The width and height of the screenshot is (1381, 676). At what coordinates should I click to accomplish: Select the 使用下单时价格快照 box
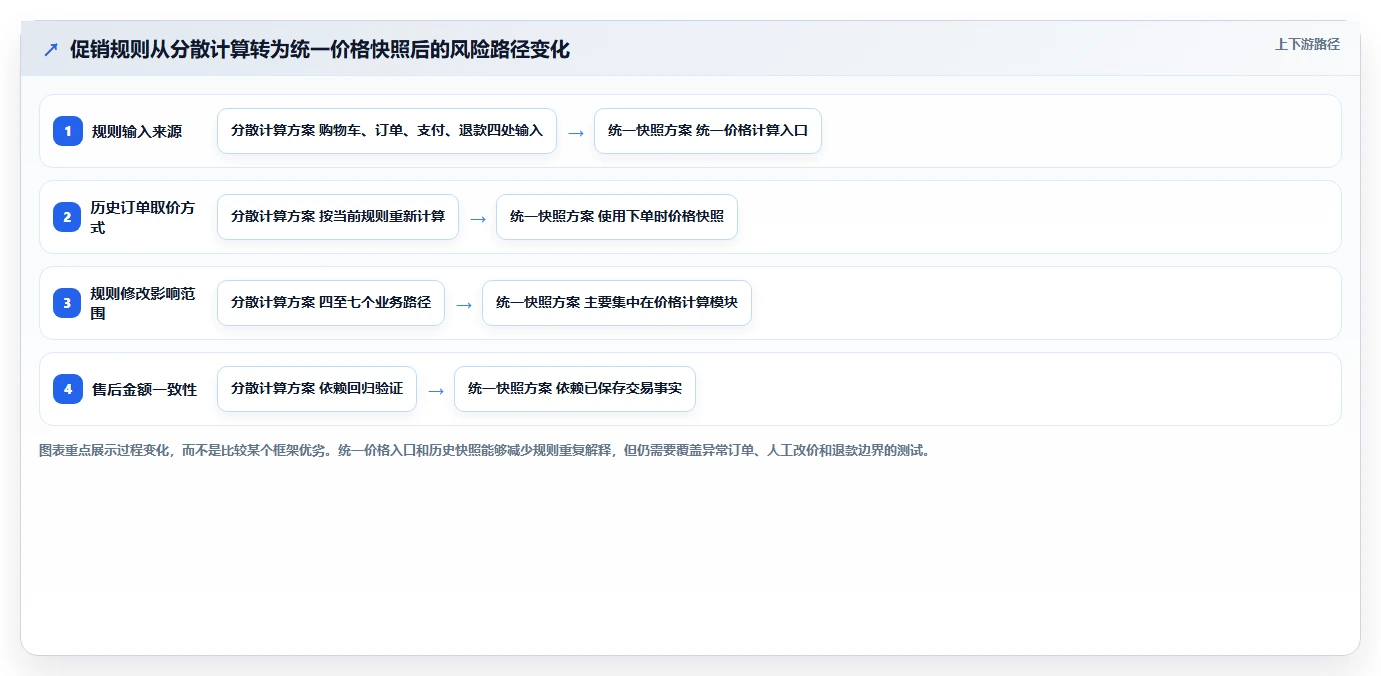[x=617, y=217]
